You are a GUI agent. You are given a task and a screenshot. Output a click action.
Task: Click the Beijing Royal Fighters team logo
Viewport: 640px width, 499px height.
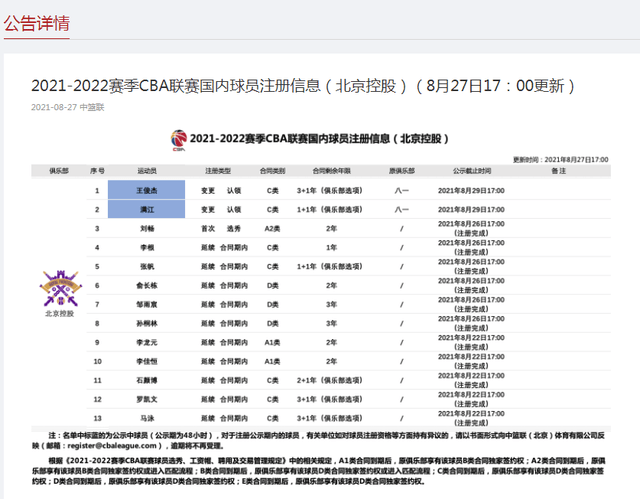coord(60,288)
